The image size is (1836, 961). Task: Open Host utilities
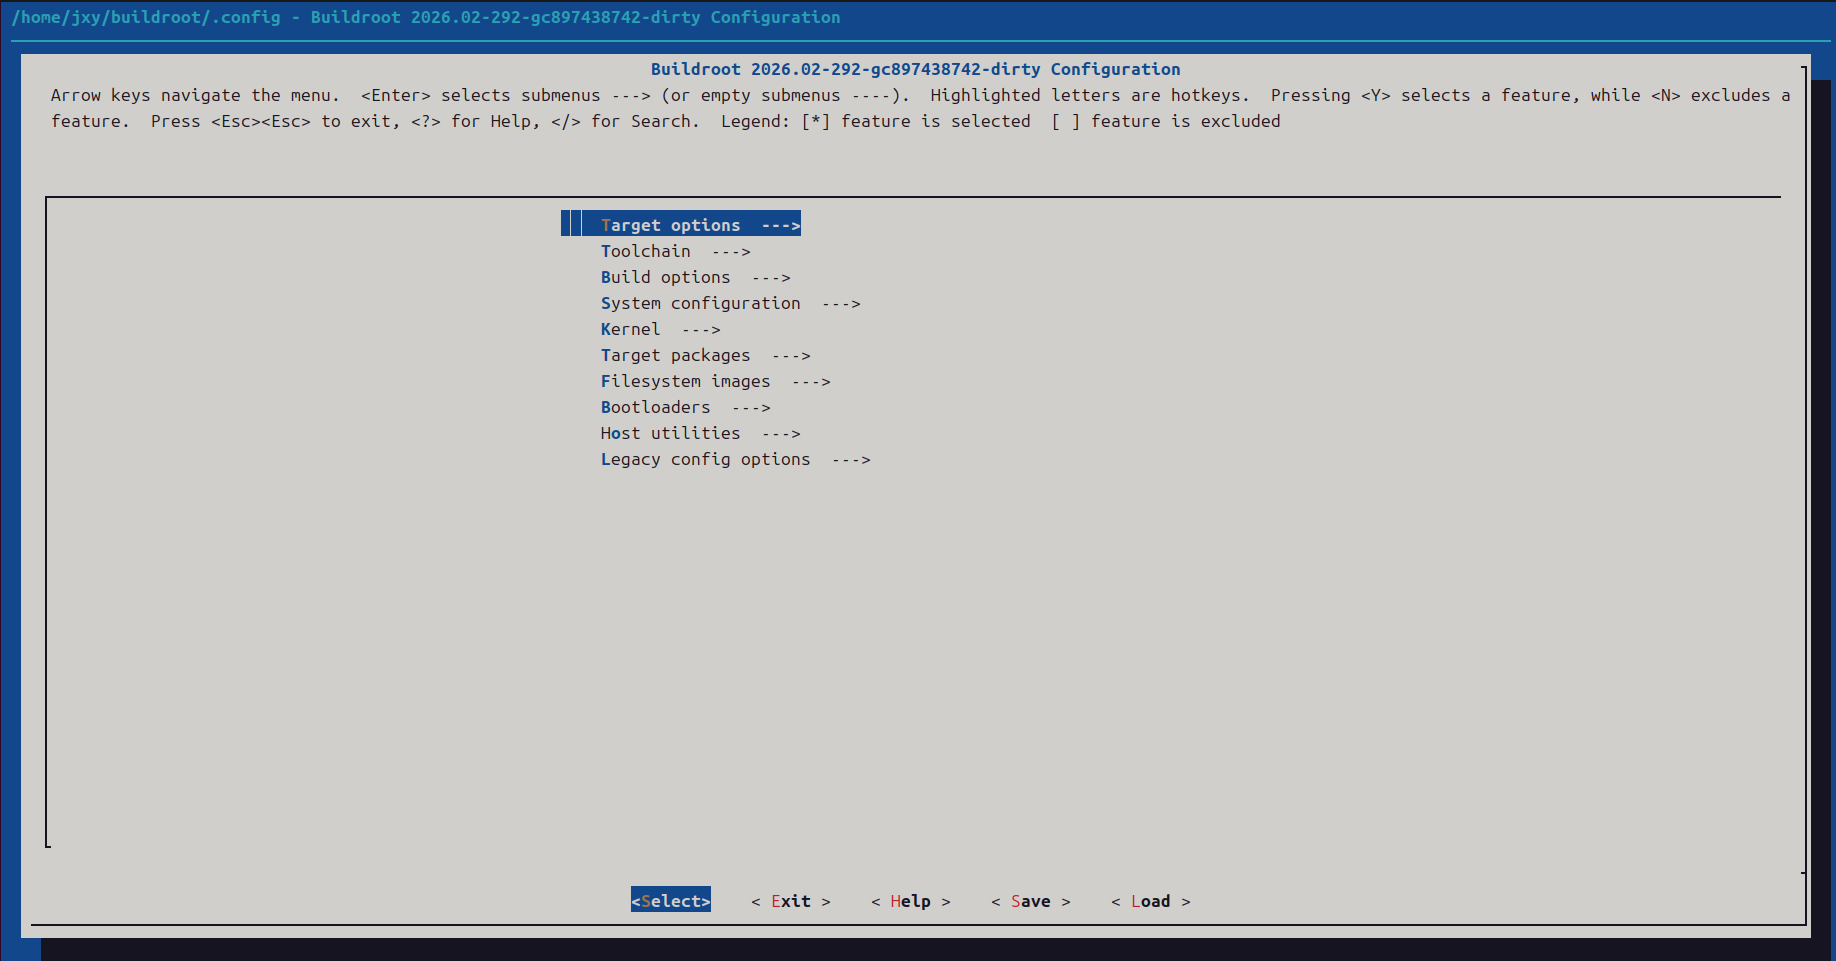pos(670,433)
